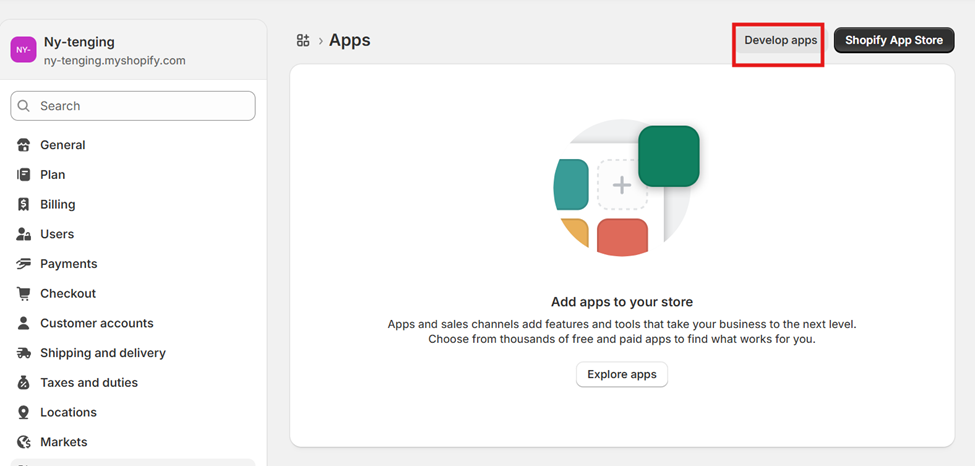Open the Shopify App Store
This screenshot has height=466, width=975.
tap(893, 41)
